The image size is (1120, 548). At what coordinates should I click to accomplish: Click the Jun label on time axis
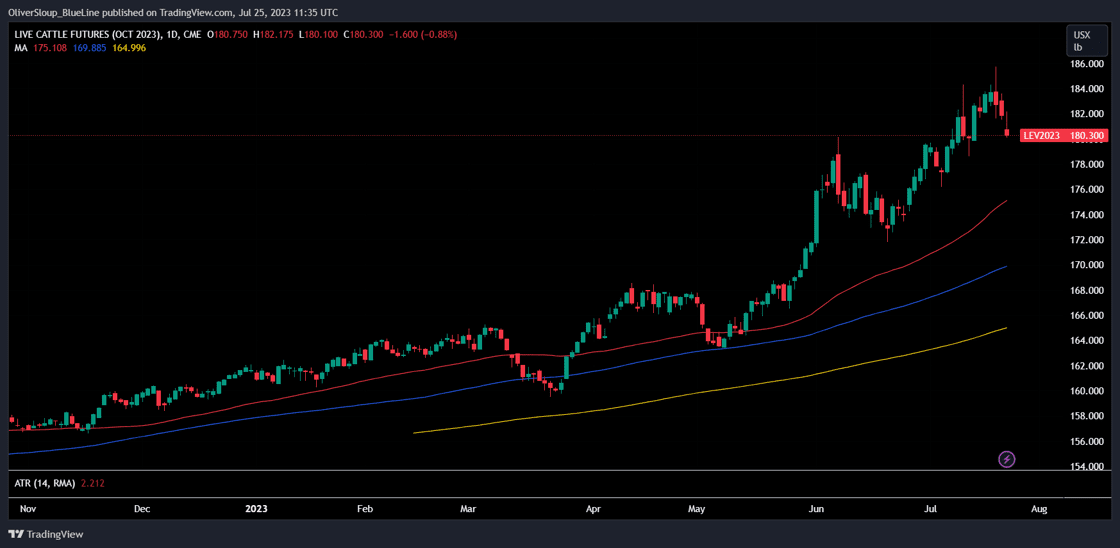(x=818, y=509)
